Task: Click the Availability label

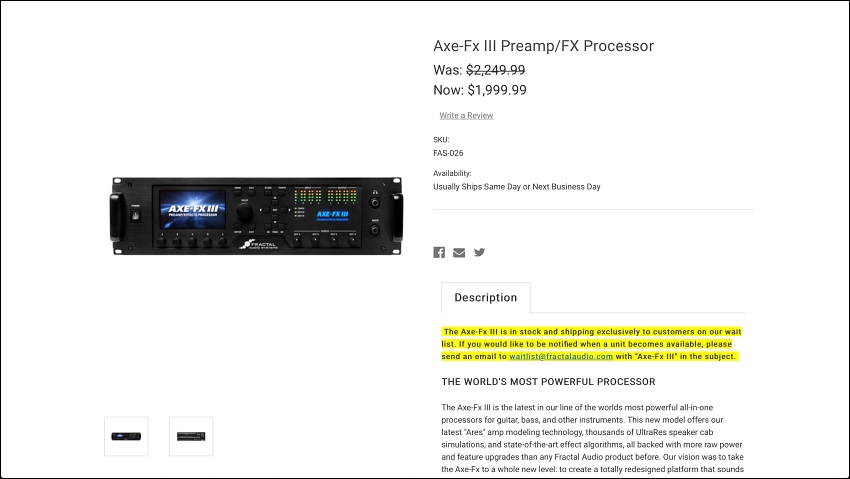Action: coord(452,173)
